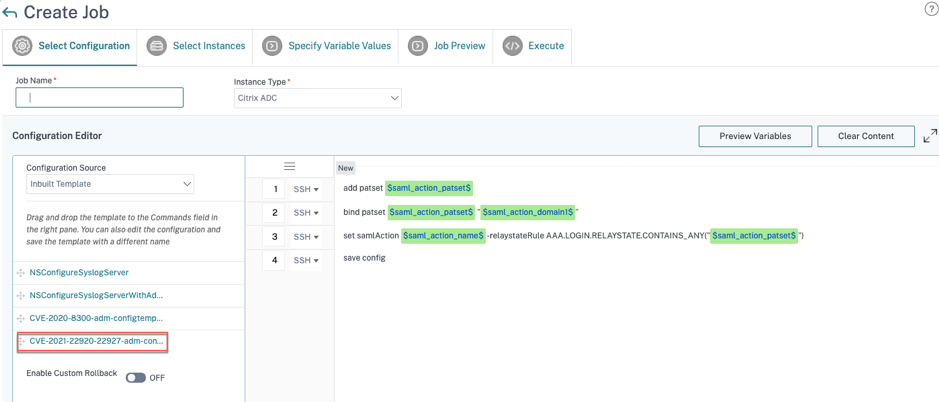Select CVE-2021-22920-22927-adm-con... template
939x402 pixels.
point(96,341)
